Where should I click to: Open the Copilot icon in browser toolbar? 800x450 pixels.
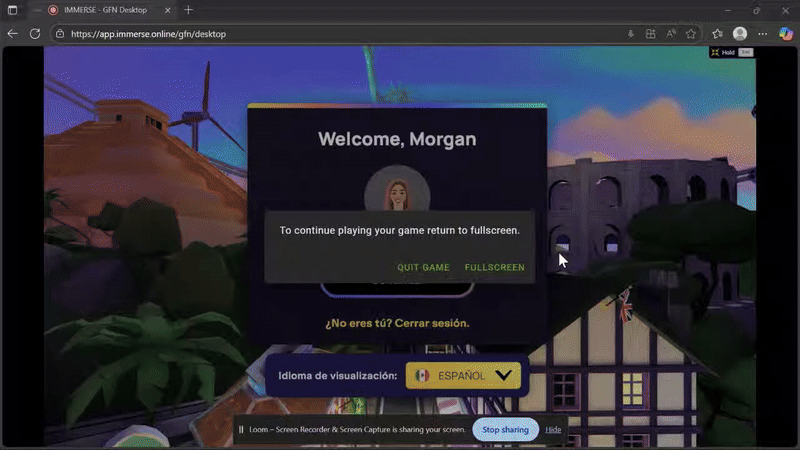click(786, 33)
